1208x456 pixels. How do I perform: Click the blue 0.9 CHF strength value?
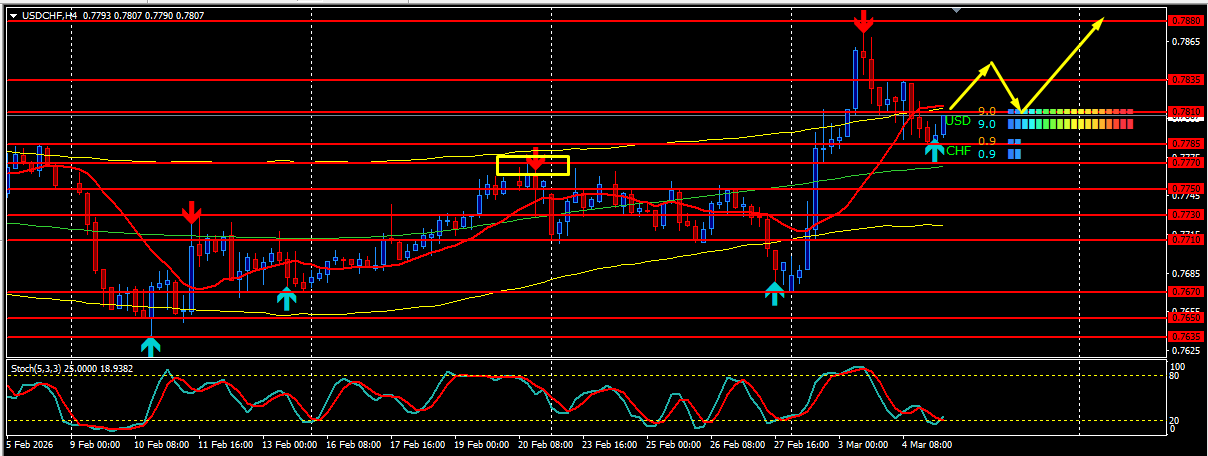click(986, 154)
